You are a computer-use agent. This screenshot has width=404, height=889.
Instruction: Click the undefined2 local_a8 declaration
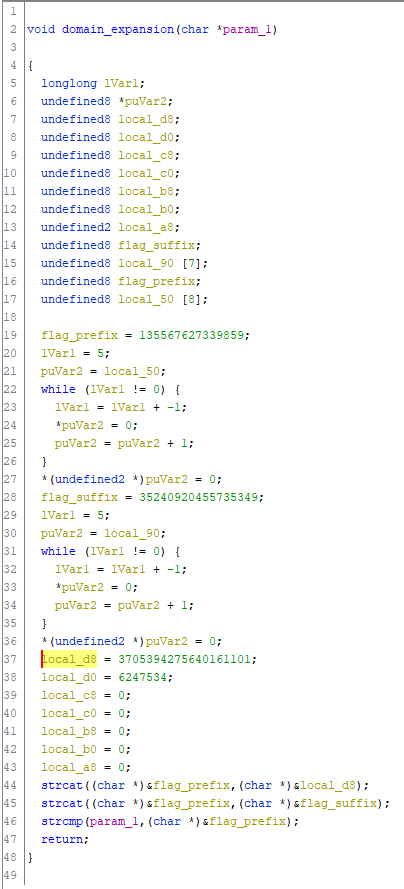point(110,227)
